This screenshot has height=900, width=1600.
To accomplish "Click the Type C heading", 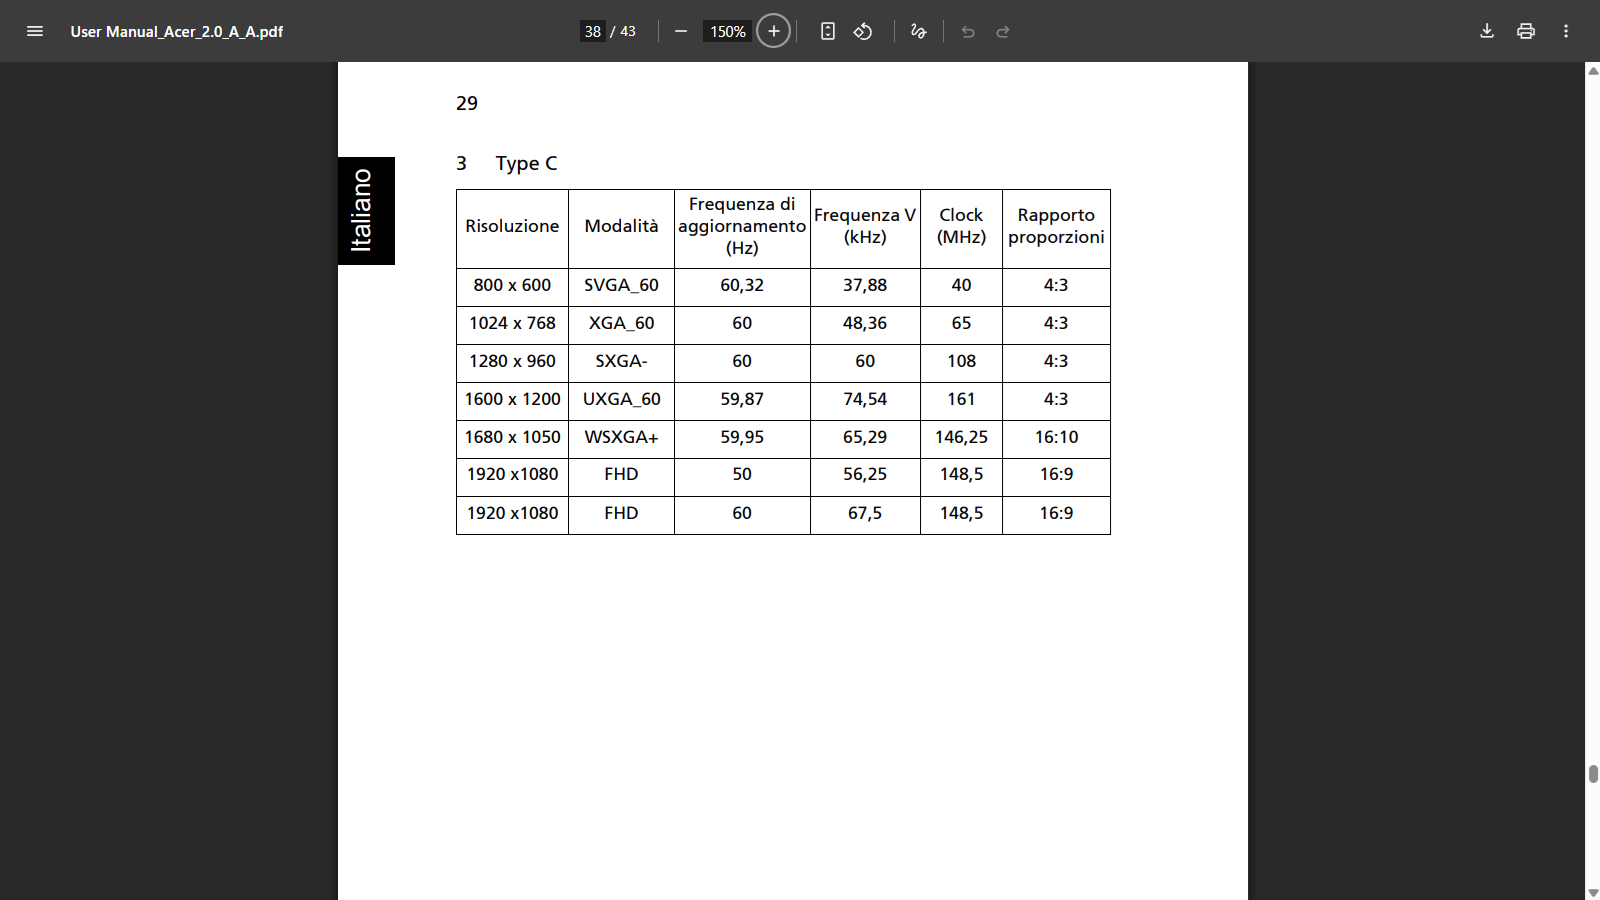I will click(526, 163).
